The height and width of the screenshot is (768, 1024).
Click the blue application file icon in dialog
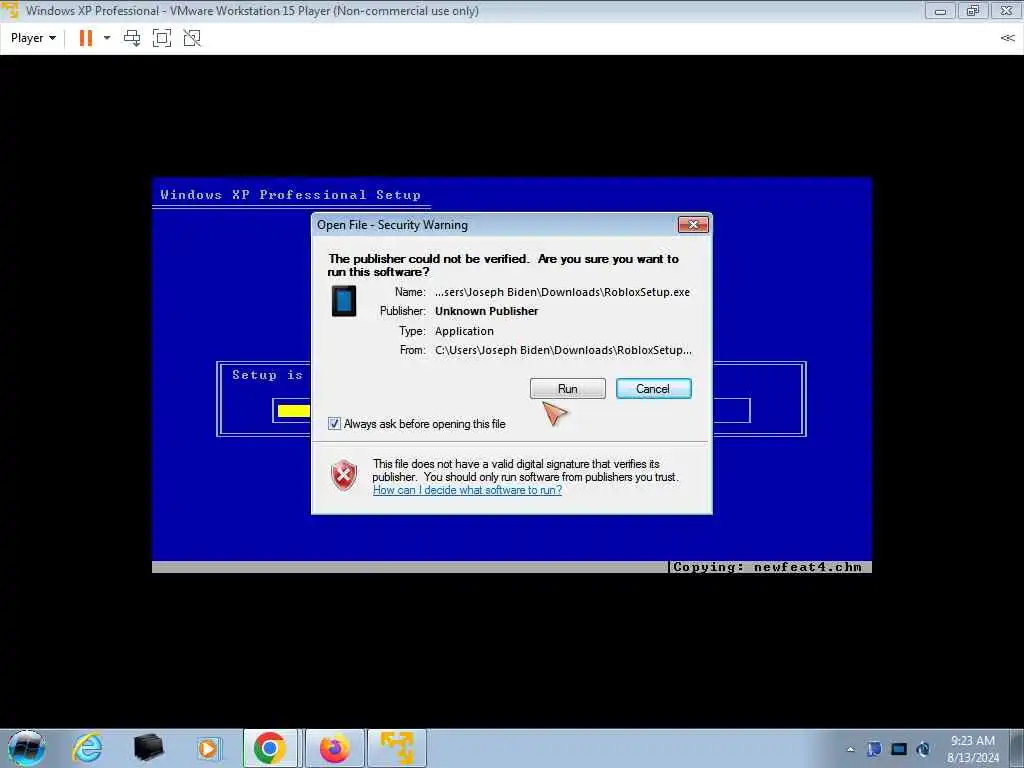pos(344,301)
